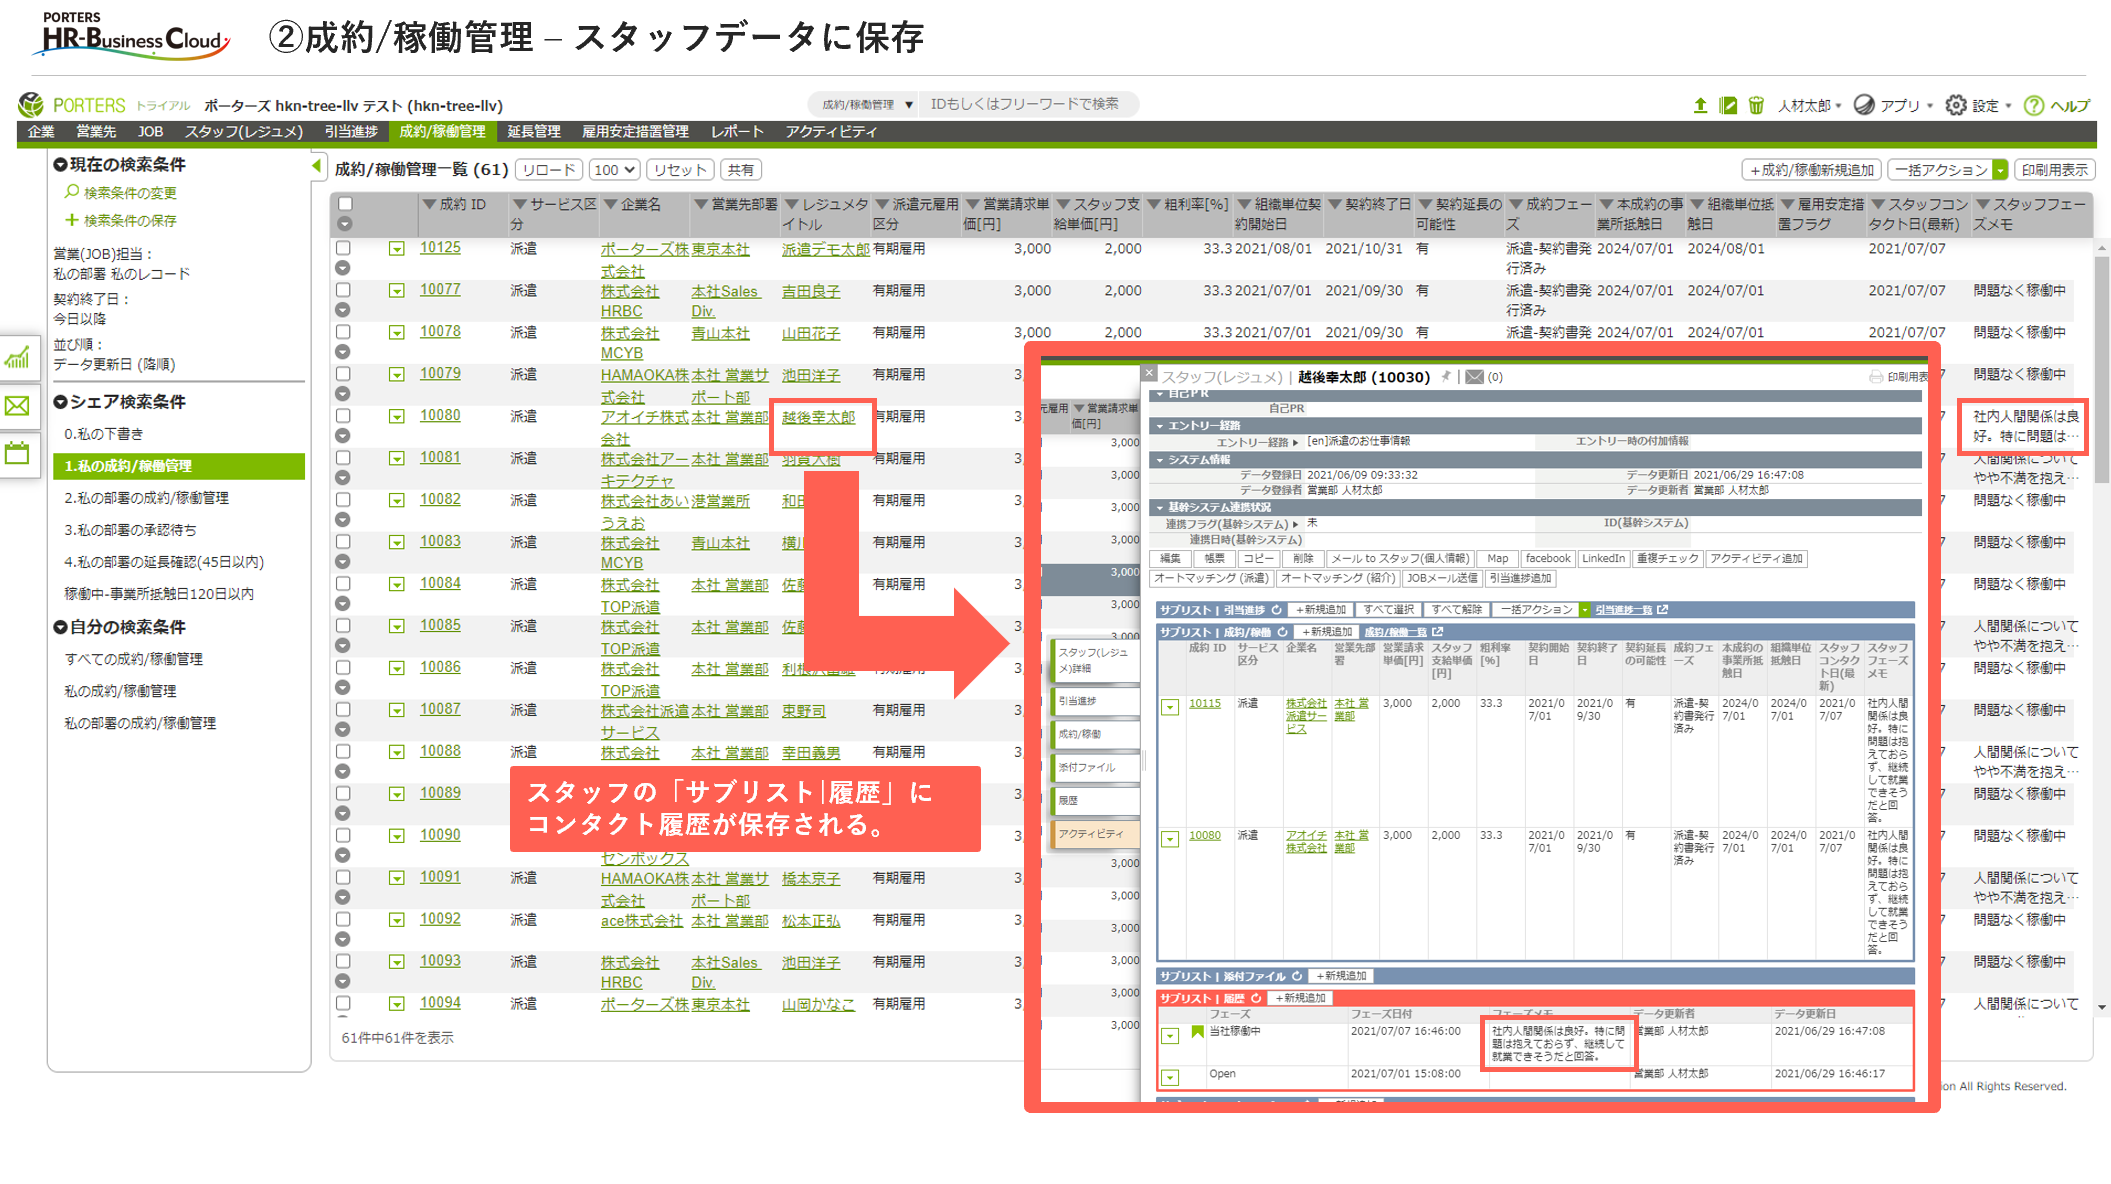
Task: Check the checkbox for row 10091
Action: click(343, 878)
